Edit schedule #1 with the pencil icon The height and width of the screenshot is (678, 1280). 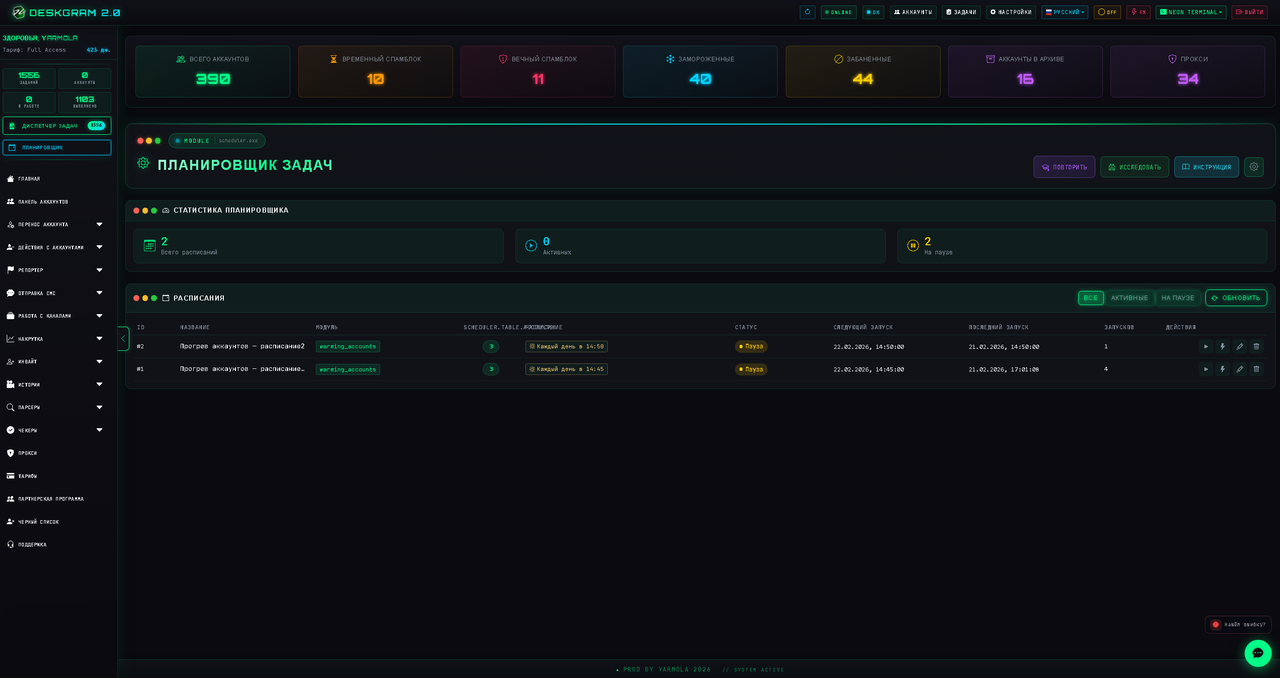(1240, 369)
